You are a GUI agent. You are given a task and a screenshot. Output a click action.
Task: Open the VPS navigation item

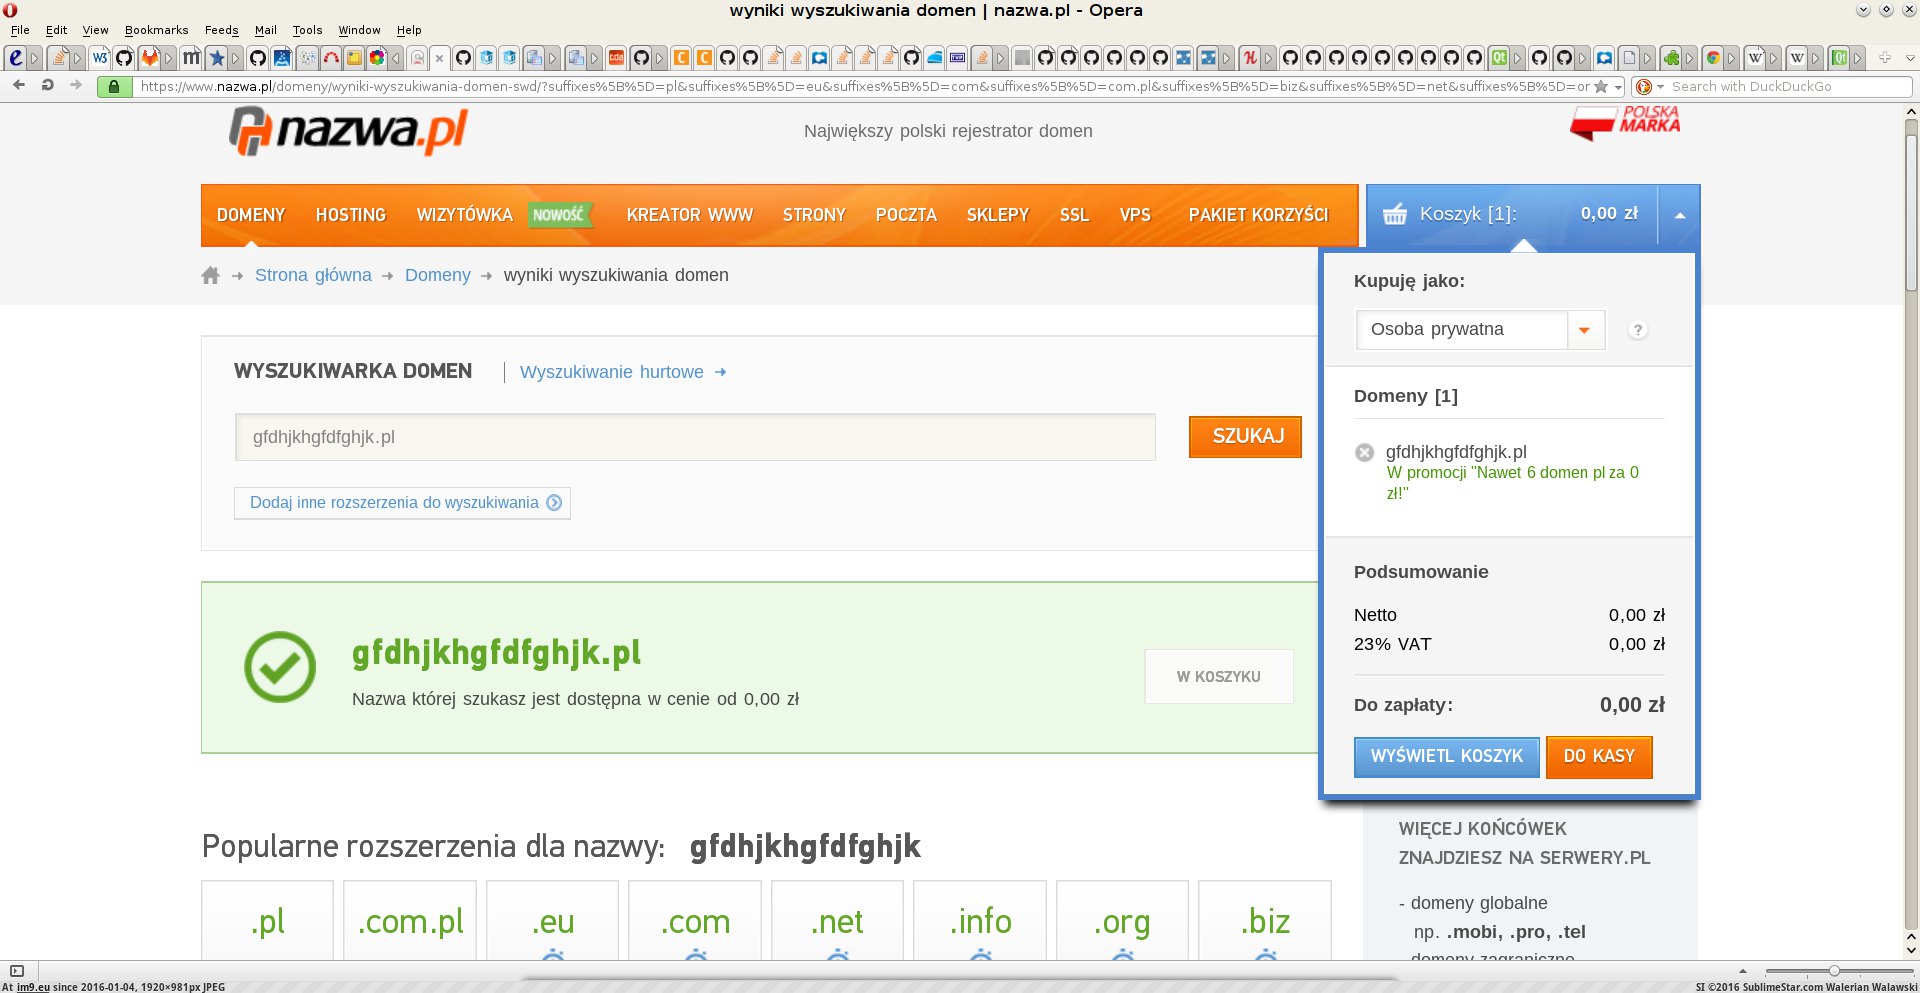pyautogui.click(x=1135, y=215)
